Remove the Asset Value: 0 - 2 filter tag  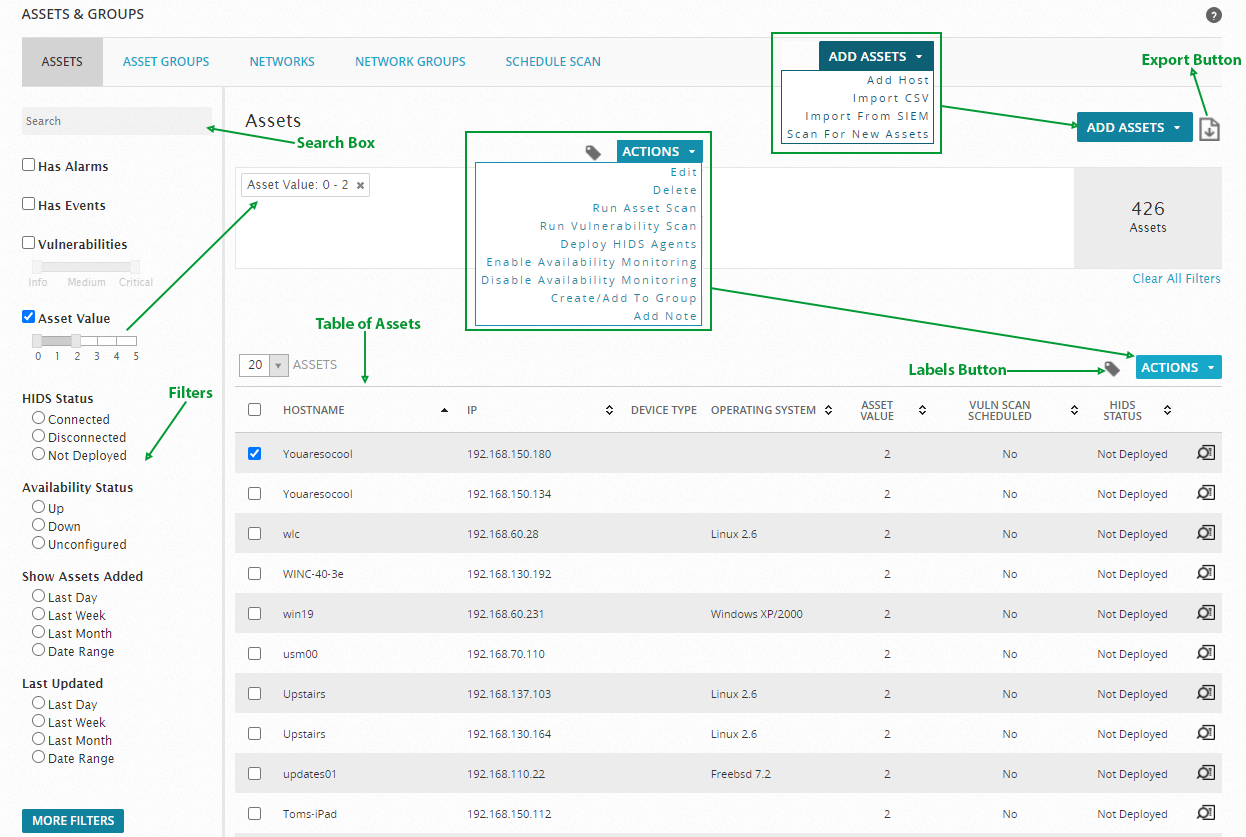coord(360,185)
